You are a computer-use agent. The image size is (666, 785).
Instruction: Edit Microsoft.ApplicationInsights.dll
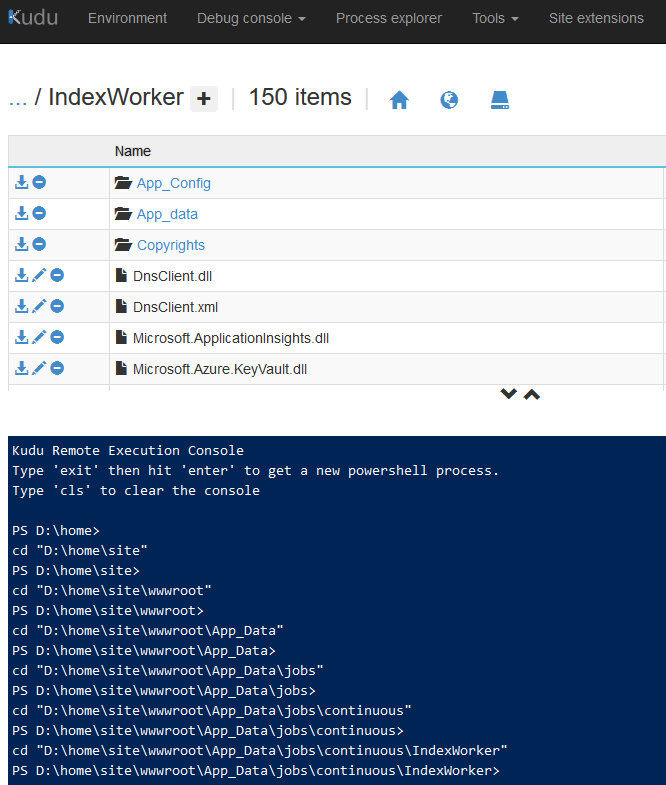point(39,337)
